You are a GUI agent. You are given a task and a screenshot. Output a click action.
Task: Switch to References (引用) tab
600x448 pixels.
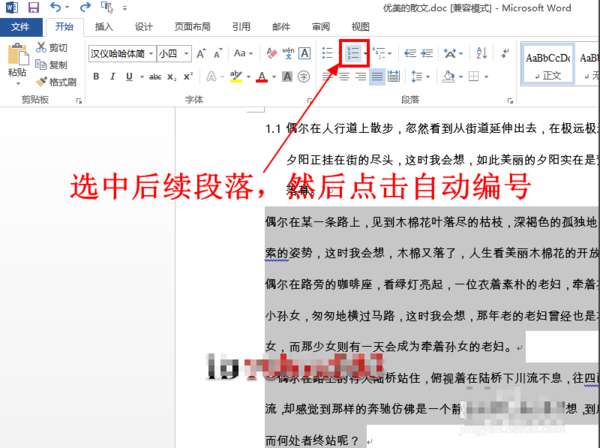(x=241, y=27)
